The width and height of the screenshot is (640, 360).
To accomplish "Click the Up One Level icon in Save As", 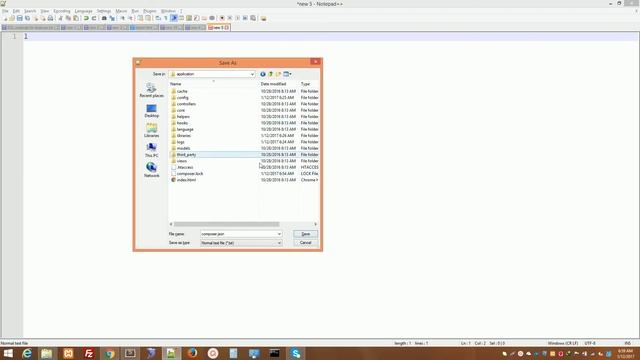I will tap(271, 74).
